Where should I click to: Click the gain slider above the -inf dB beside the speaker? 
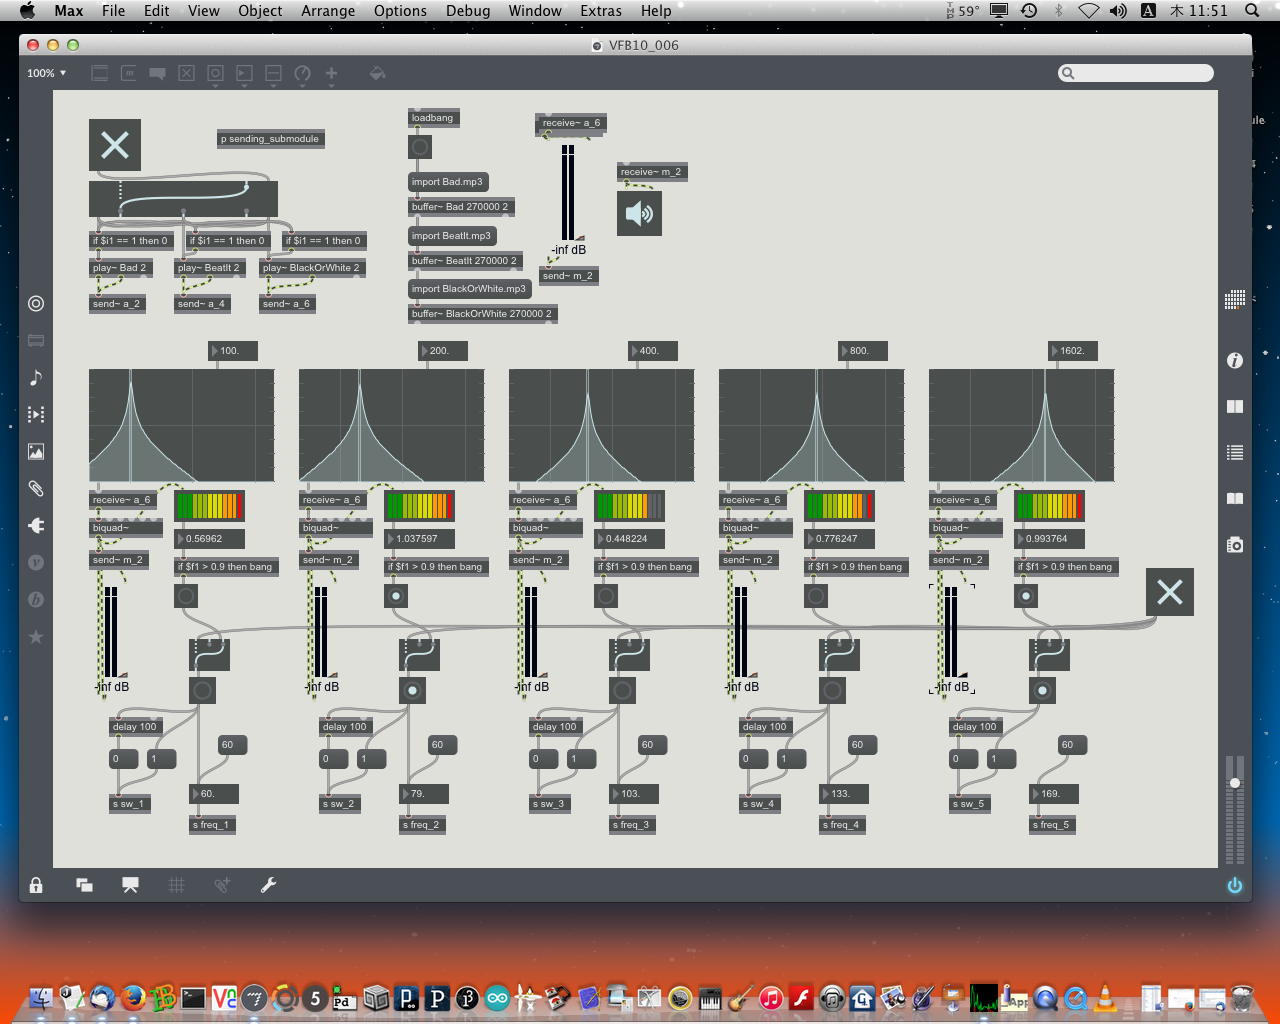(568, 192)
